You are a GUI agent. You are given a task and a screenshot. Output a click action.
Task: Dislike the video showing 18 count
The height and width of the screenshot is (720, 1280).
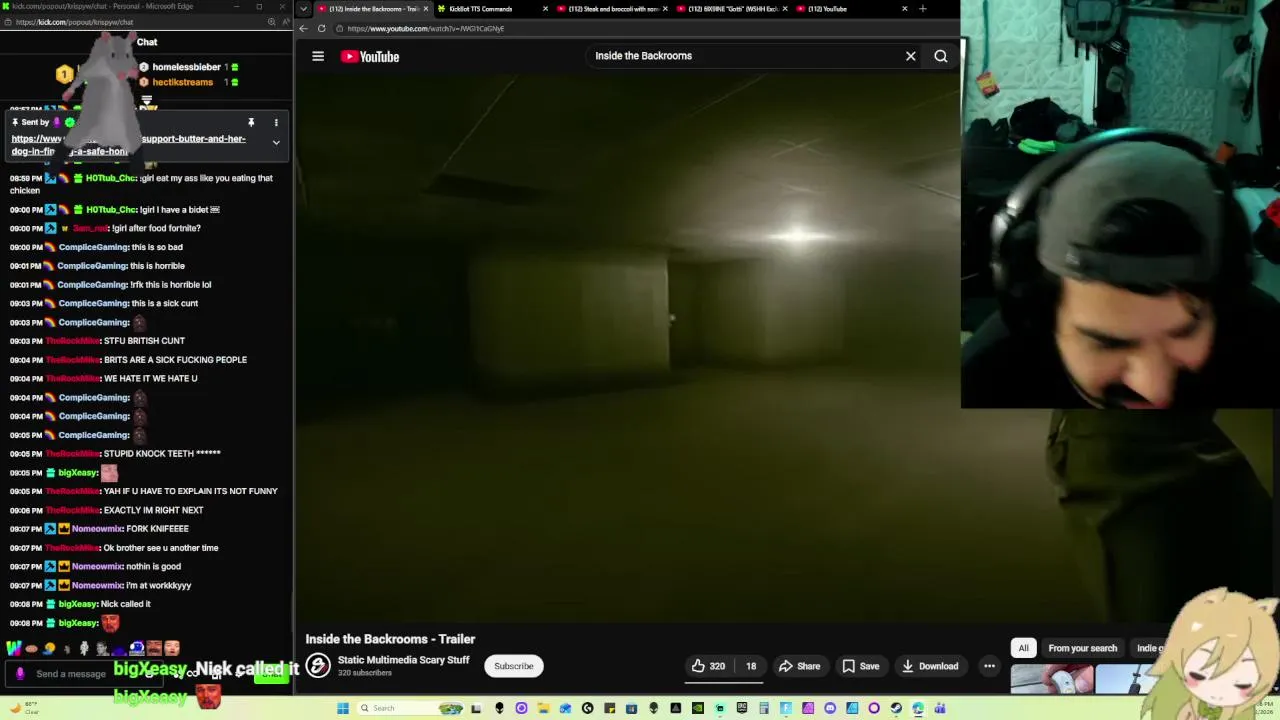coord(750,666)
